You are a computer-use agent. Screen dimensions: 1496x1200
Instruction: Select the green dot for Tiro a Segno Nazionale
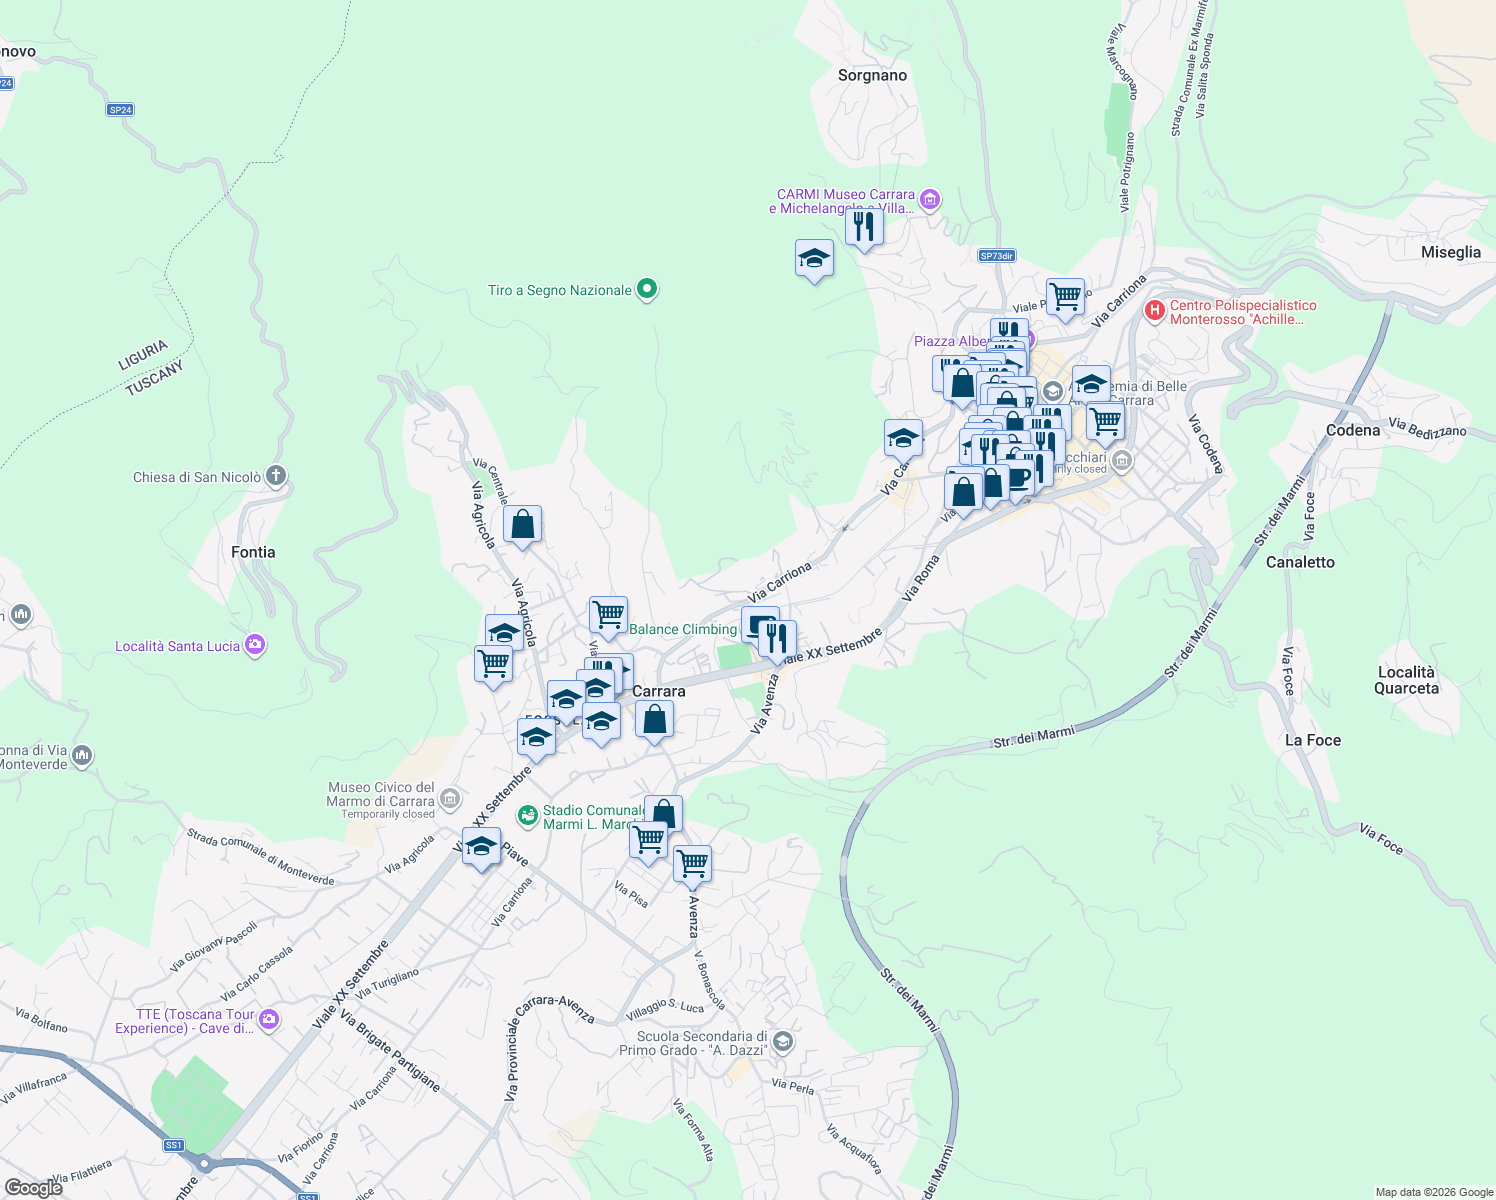(645, 288)
